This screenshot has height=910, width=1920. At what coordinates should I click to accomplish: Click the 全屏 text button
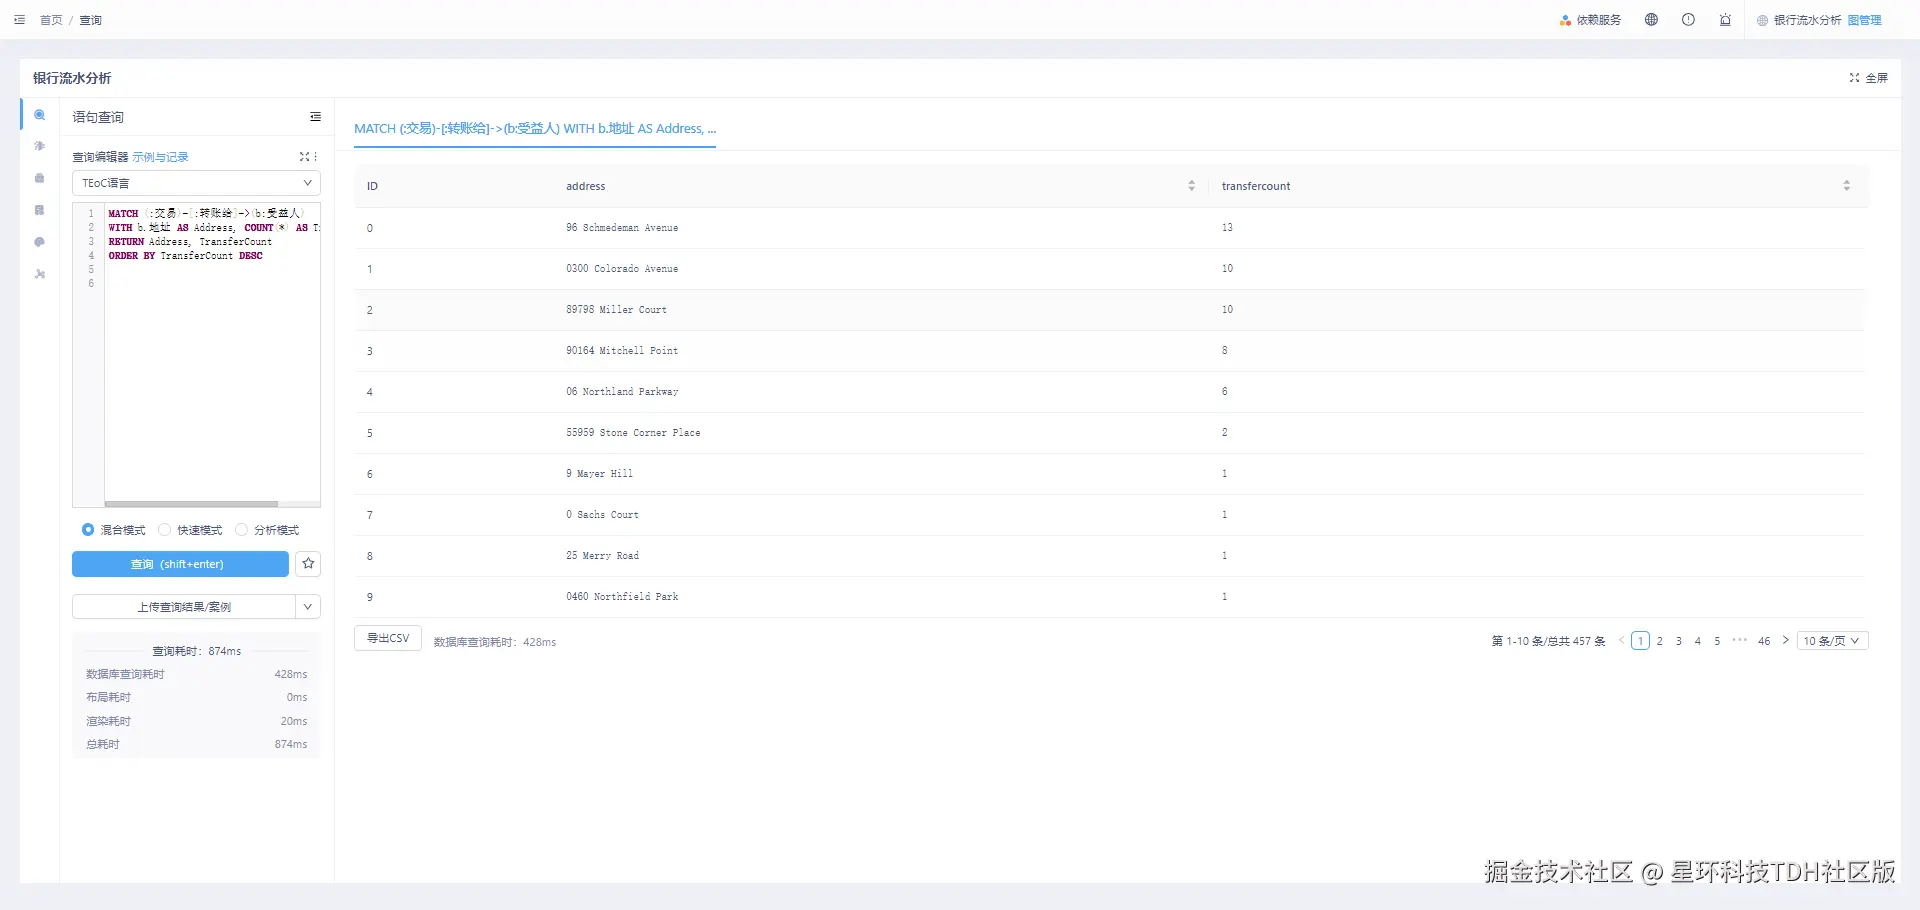[x=1877, y=78]
